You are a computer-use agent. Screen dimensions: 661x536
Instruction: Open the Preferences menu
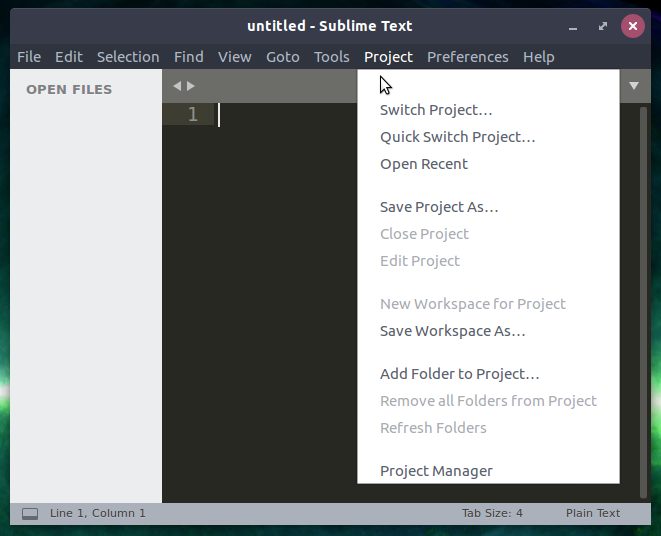467,57
